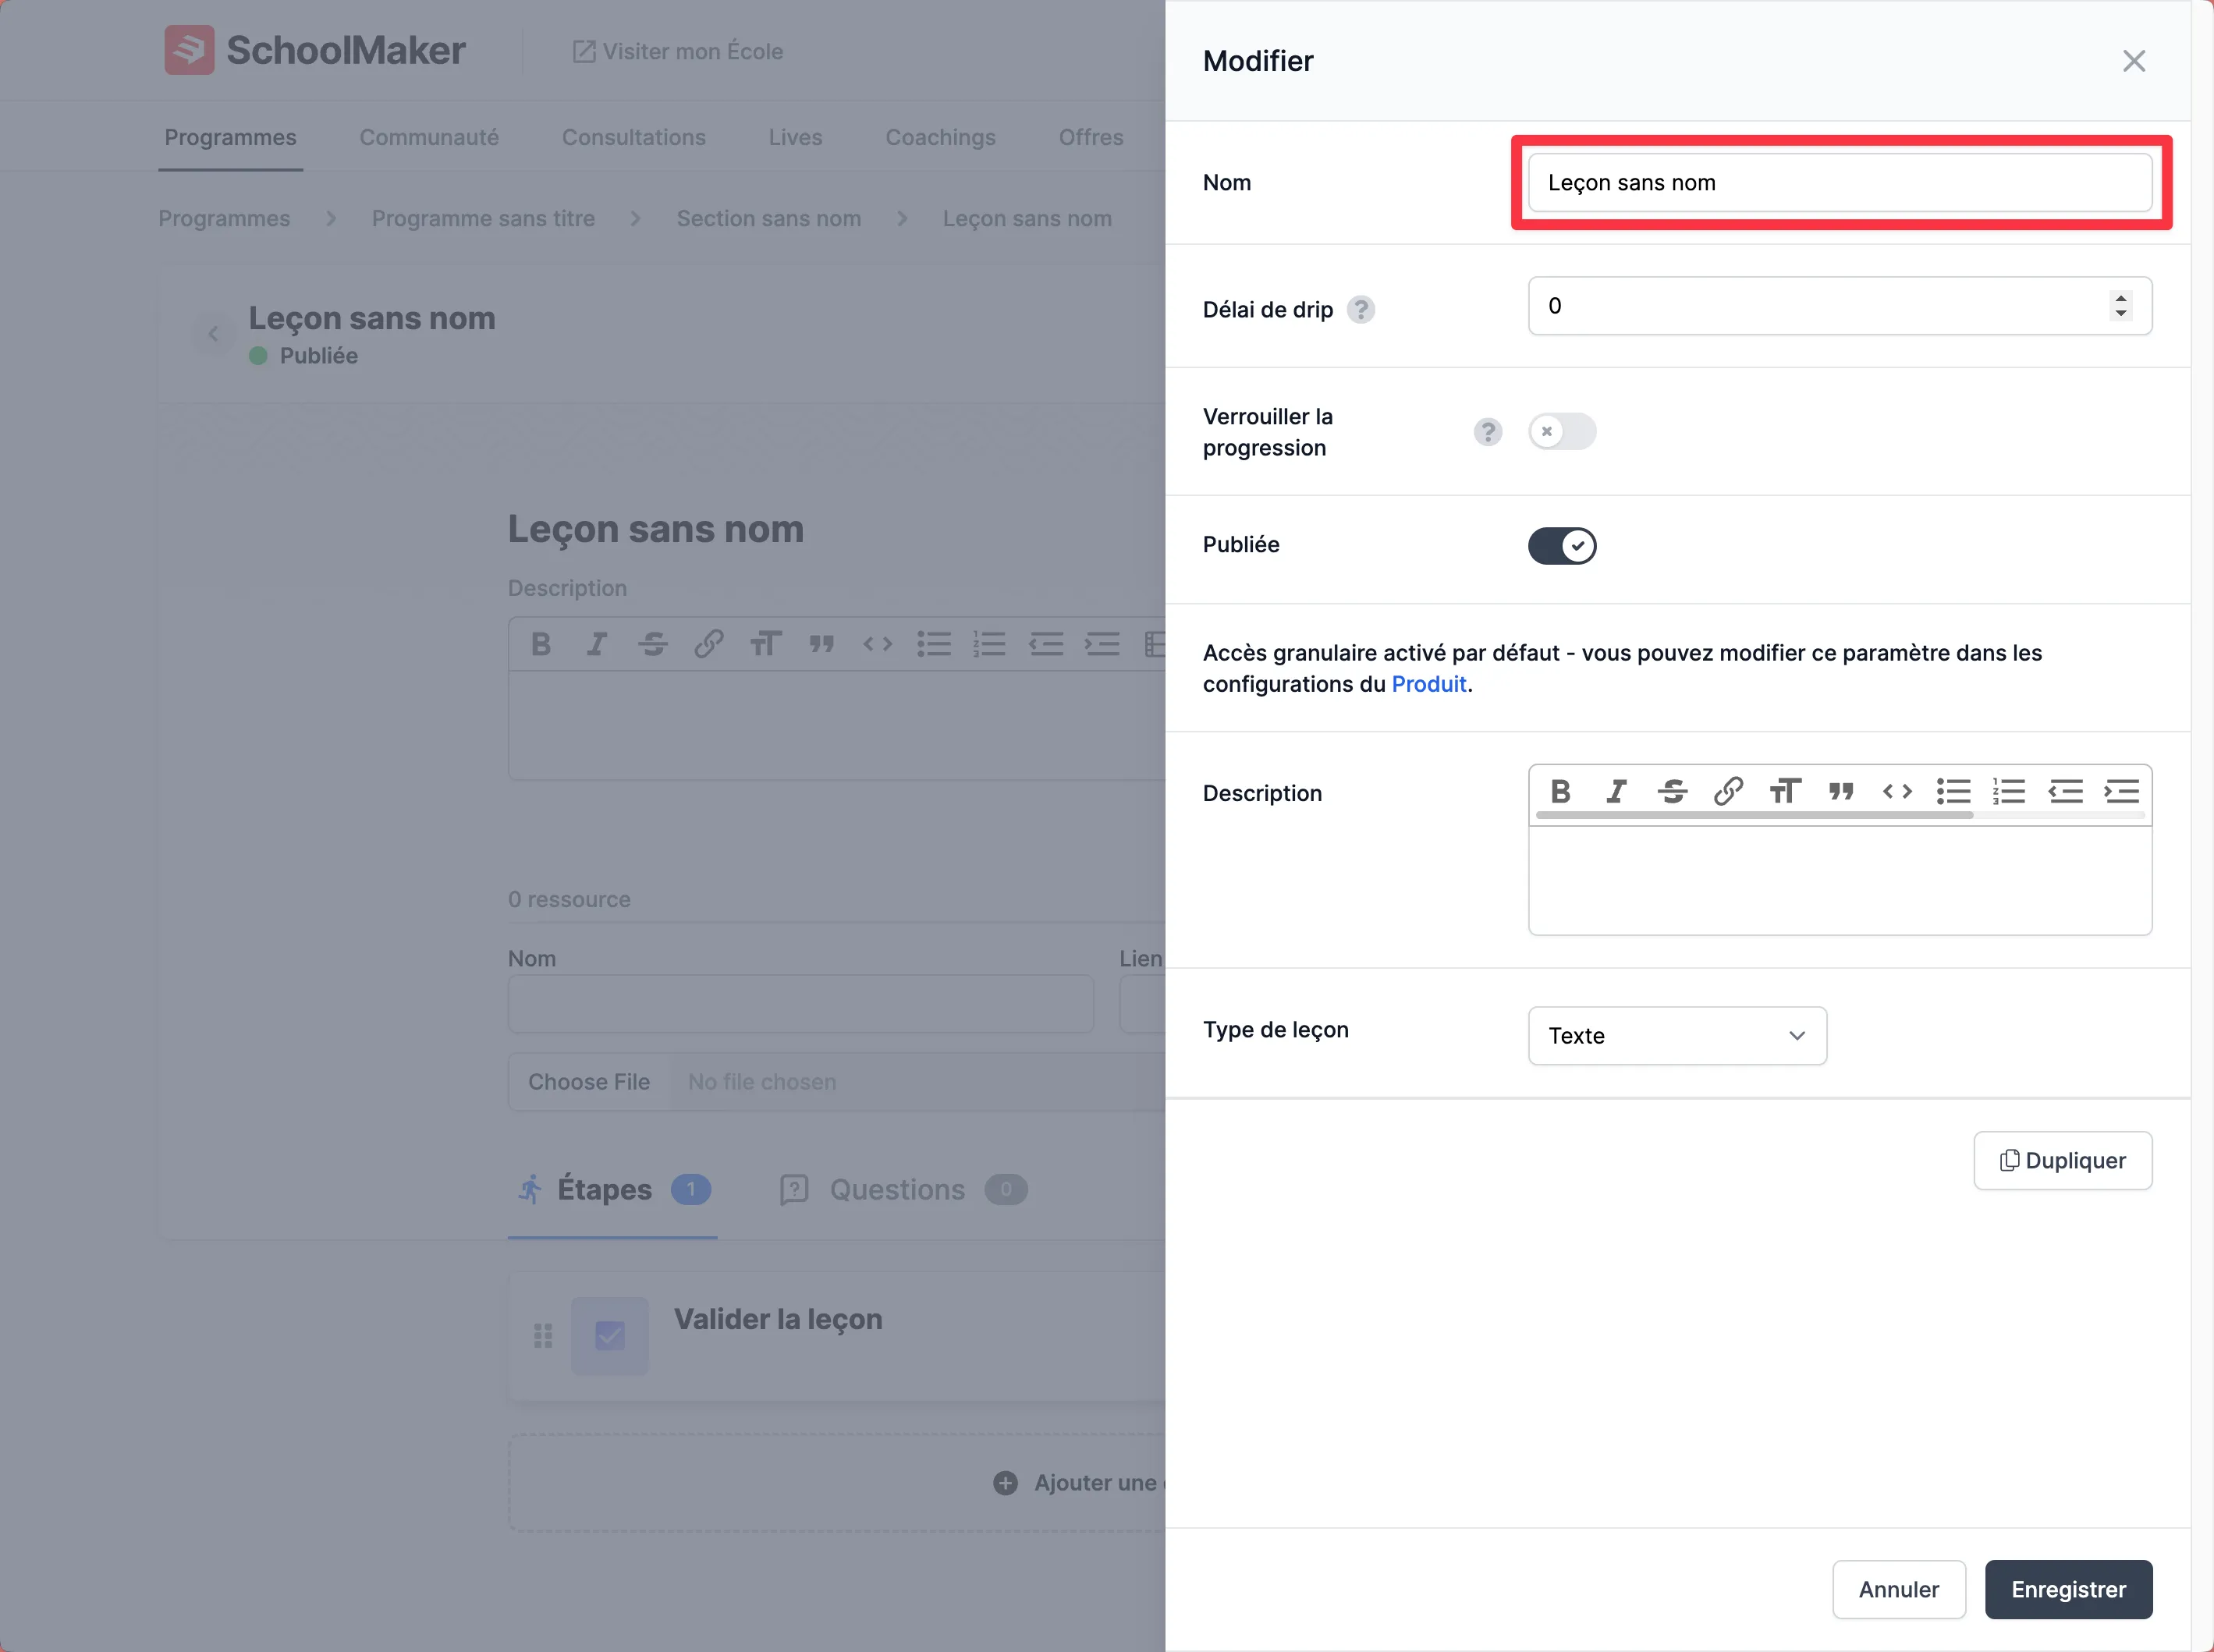
Task: Click Quote icon in background lesson editor
Action: point(822,644)
